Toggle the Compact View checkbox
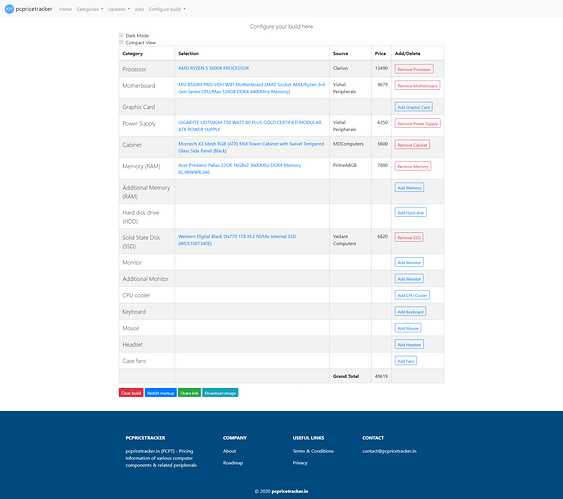 click(121, 42)
